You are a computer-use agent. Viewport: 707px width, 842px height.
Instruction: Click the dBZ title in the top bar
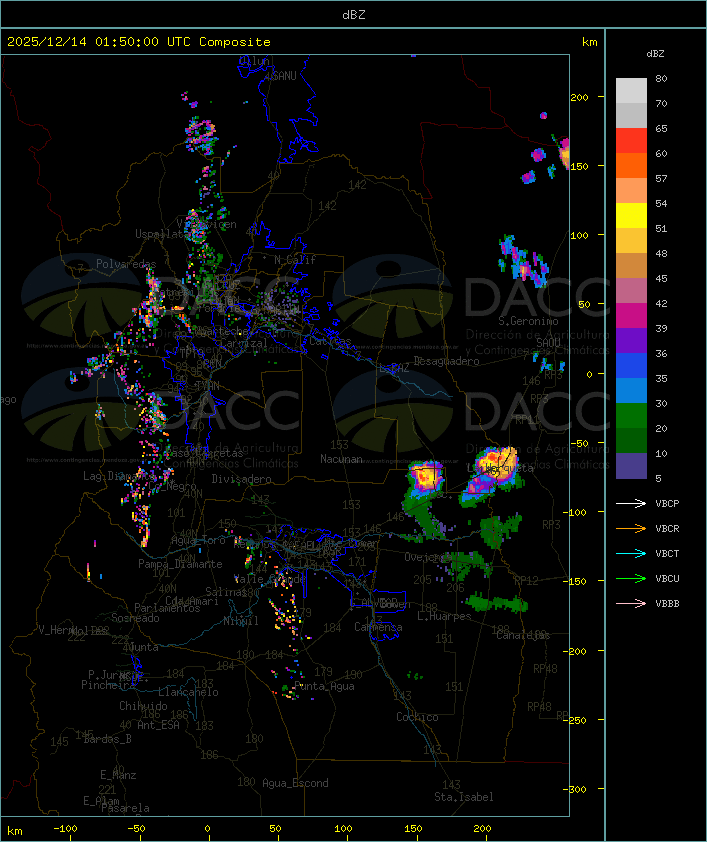point(354,14)
